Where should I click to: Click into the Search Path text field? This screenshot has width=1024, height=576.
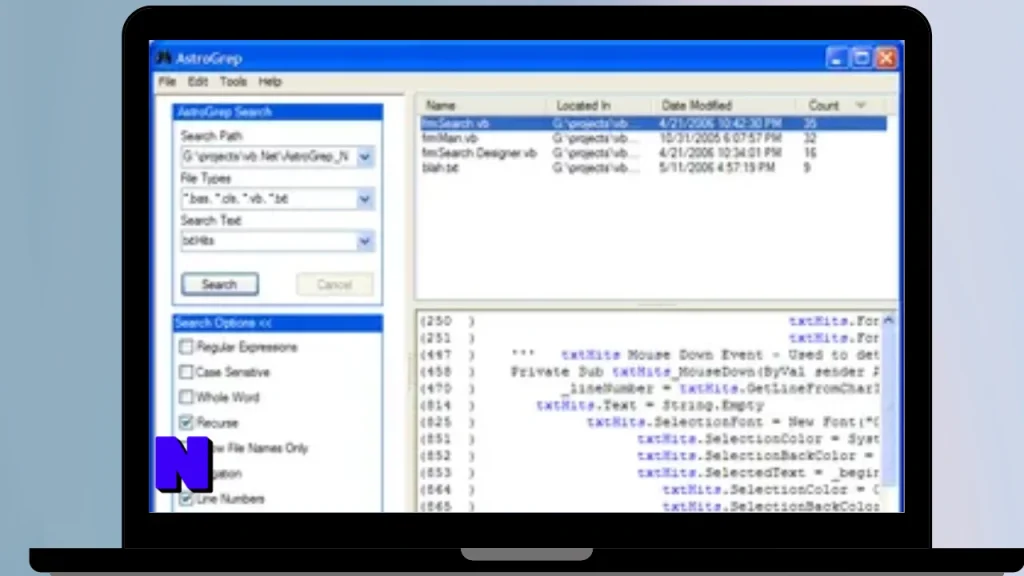click(x=268, y=157)
